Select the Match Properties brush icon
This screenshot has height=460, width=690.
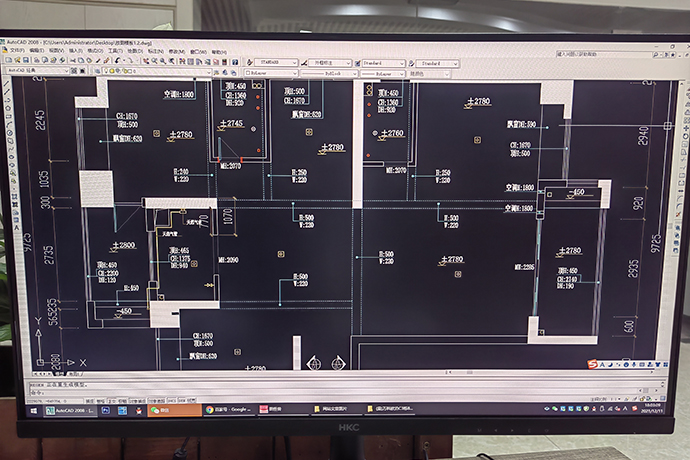point(98,60)
